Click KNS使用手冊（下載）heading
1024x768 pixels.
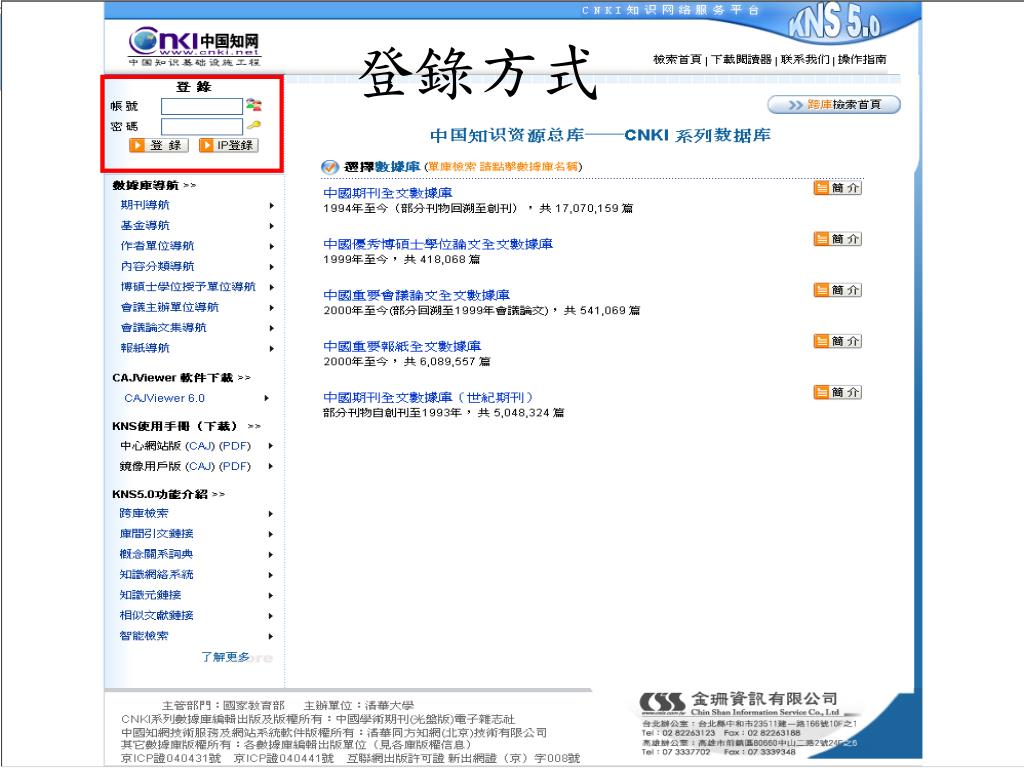click(x=175, y=426)
